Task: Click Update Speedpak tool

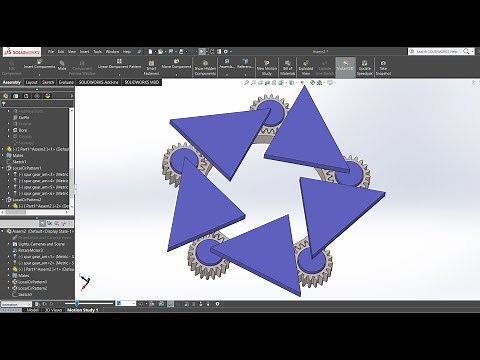Action: [364, 68]
